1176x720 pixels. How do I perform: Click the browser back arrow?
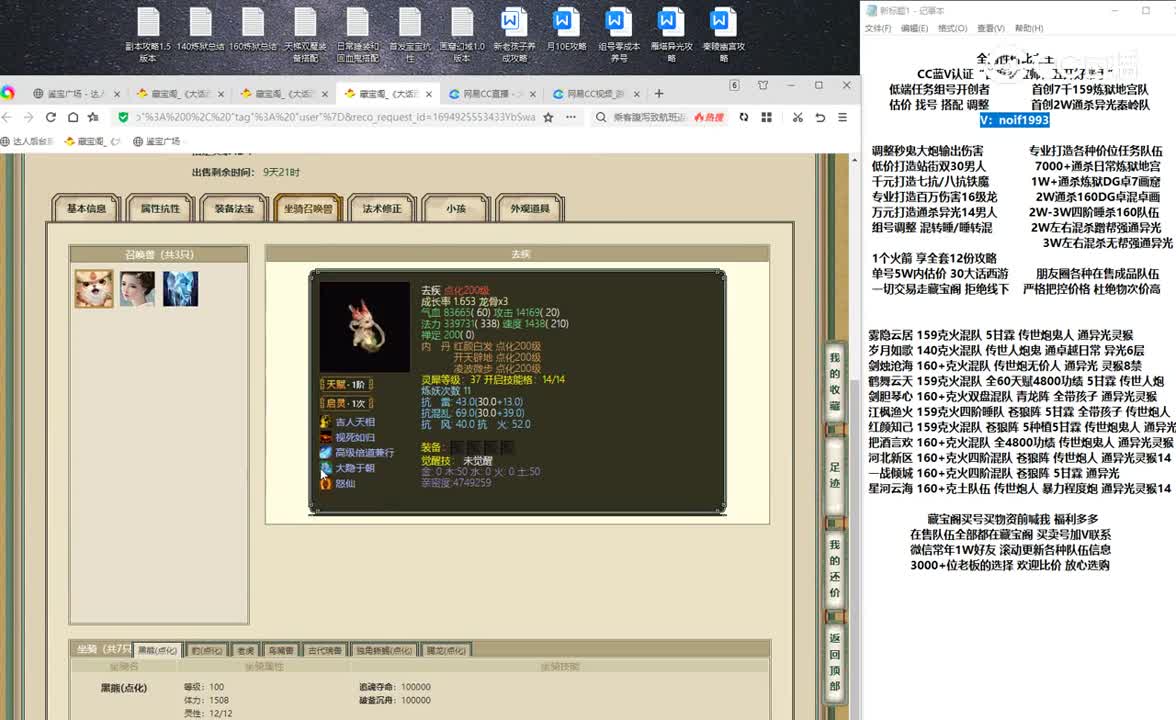point(7,117)
